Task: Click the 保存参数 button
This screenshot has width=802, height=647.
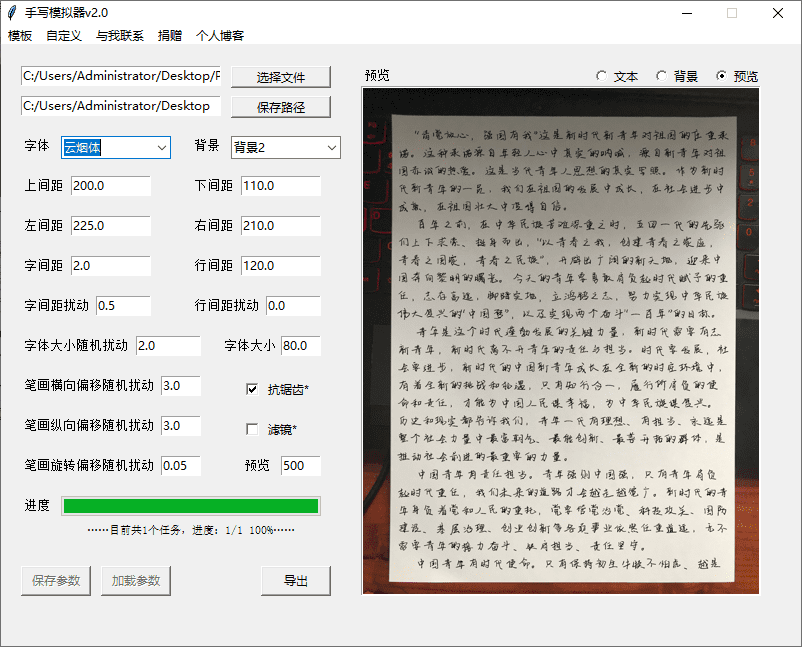Action: 55,581
